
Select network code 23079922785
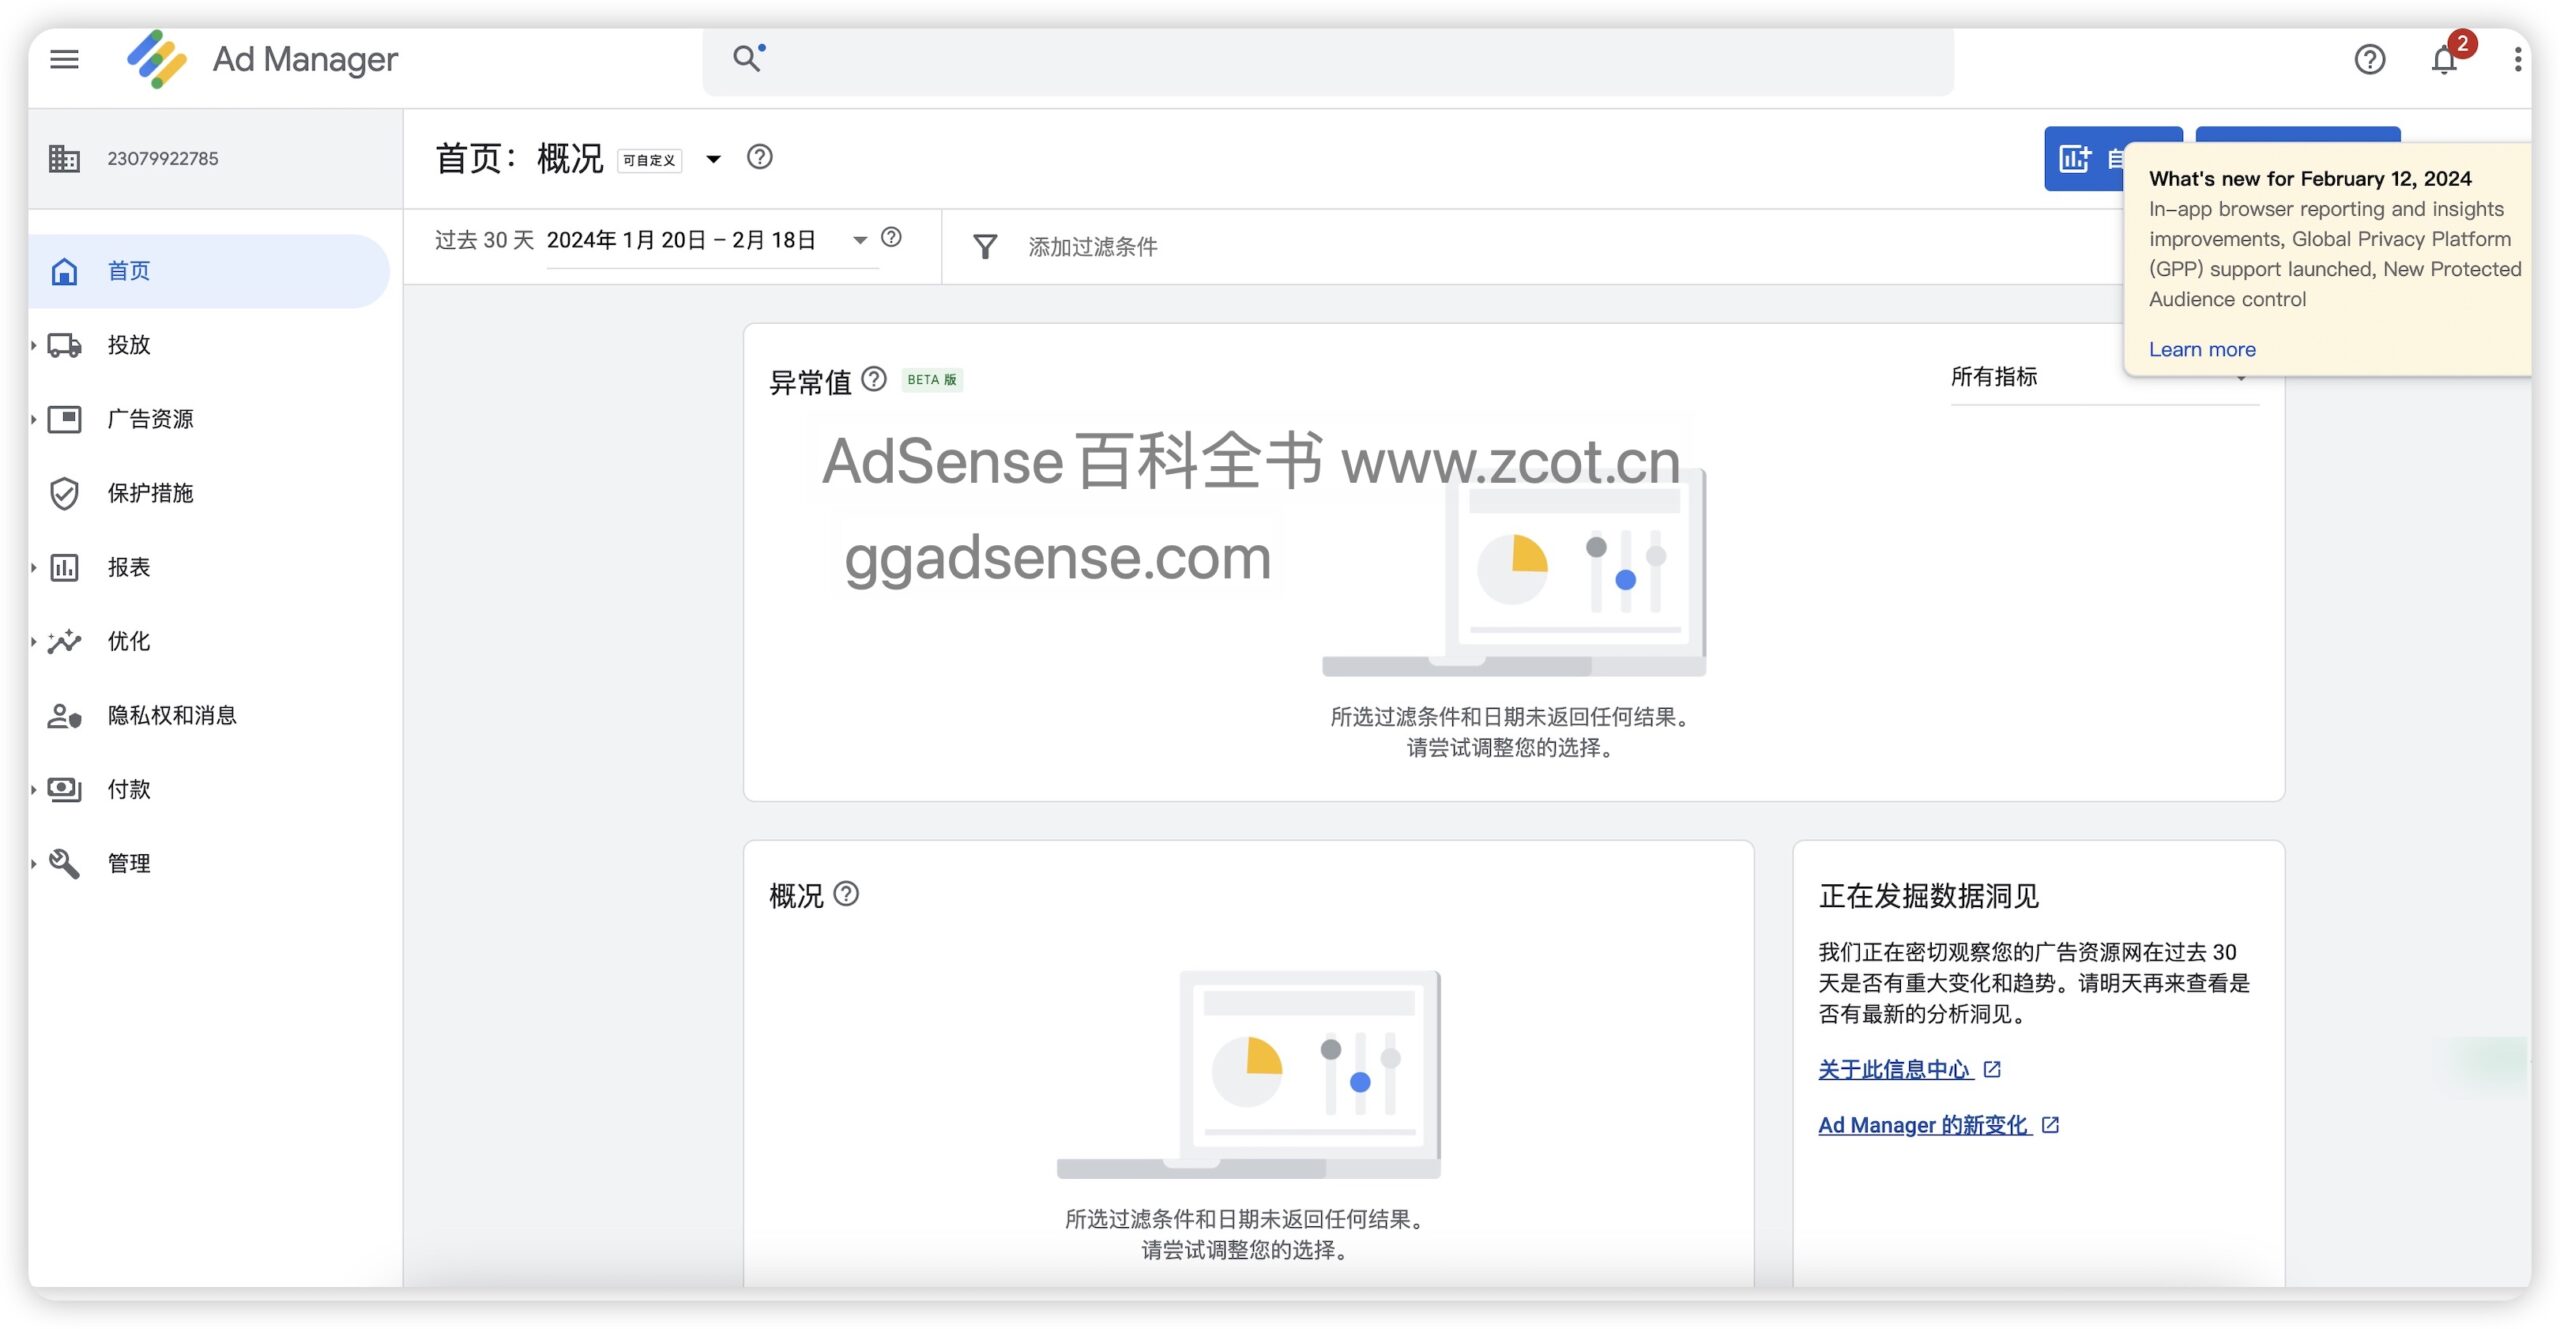pyautogui.click(x=163, y=158)
